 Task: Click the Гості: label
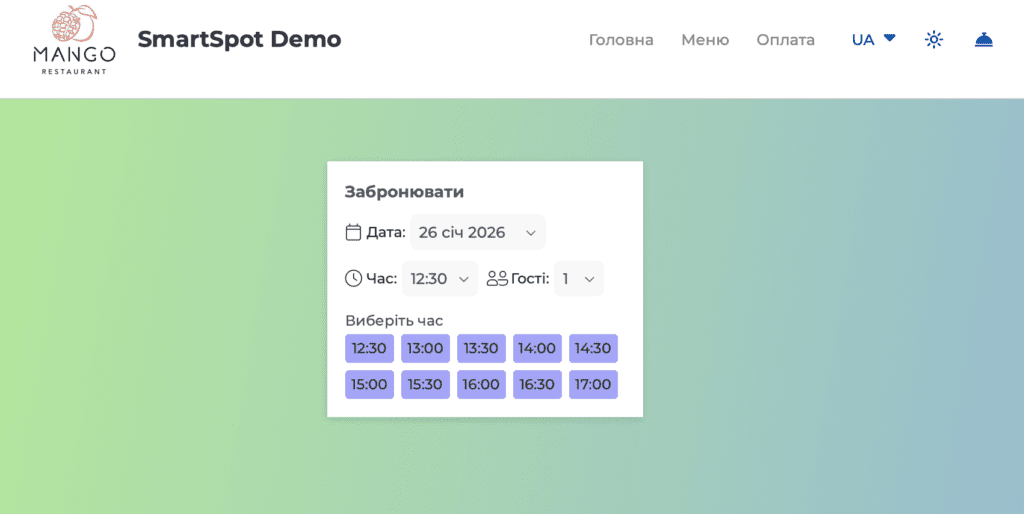point(530,279)
